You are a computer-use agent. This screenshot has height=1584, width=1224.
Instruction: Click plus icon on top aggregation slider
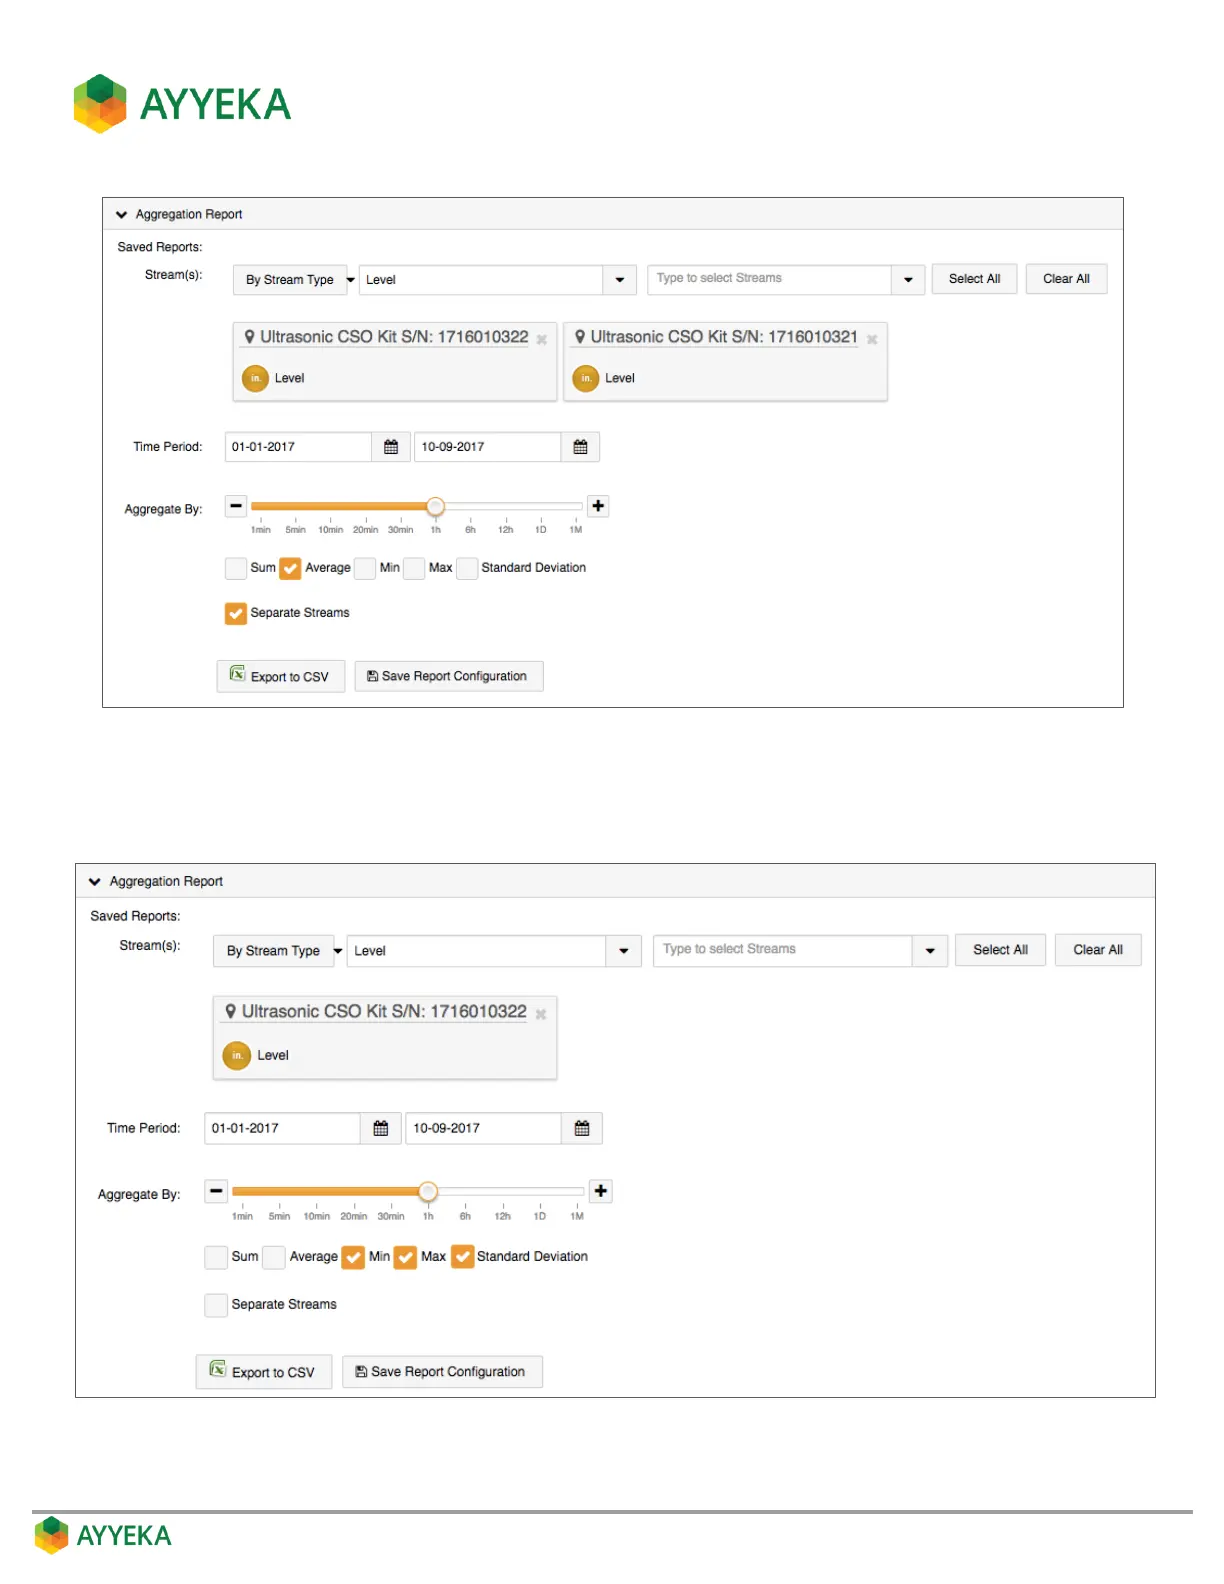[598, 506]
